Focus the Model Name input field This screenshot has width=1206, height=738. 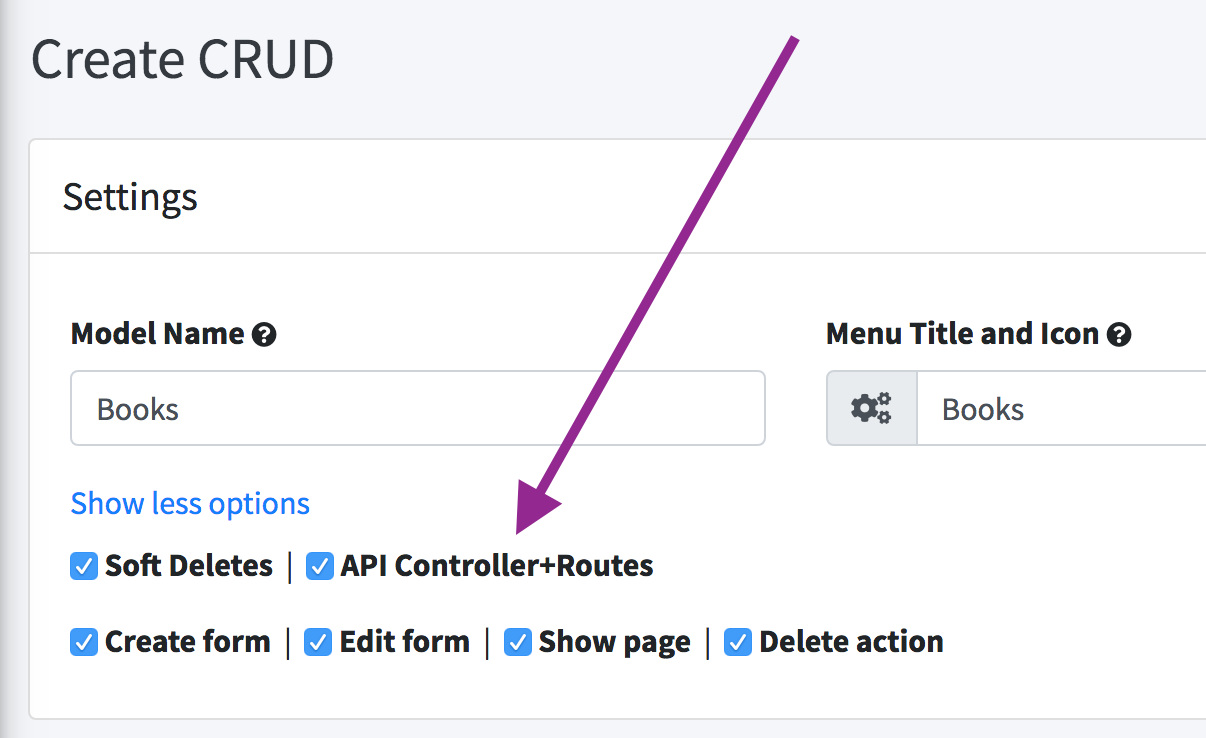tap(417, 408)
